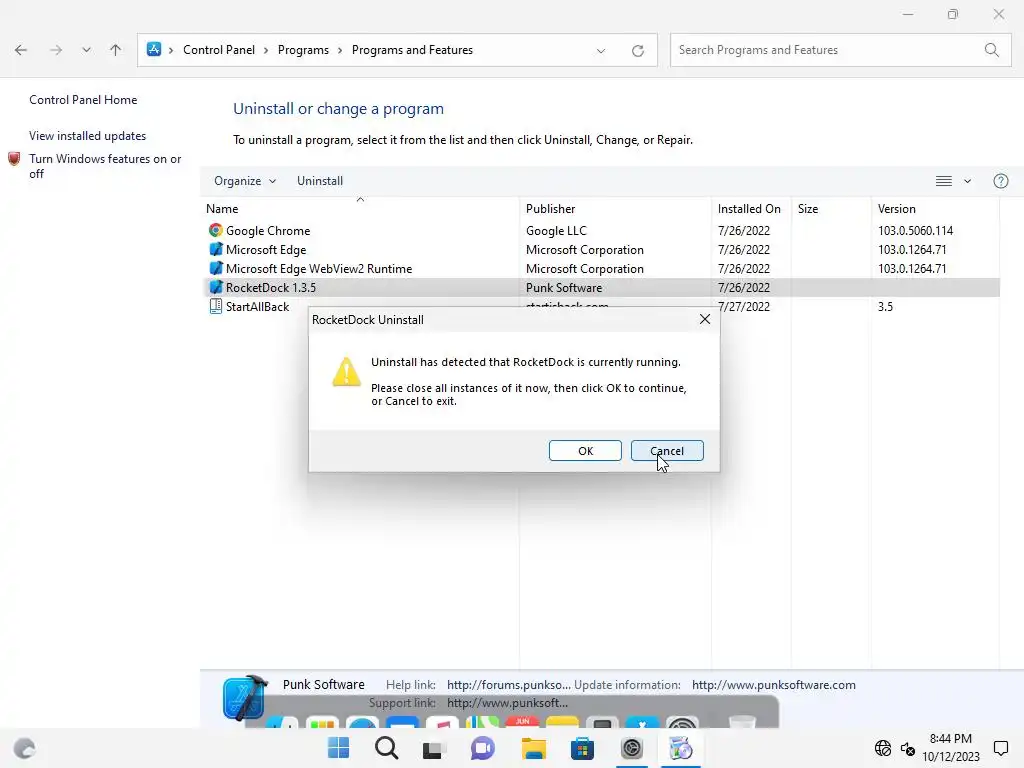Select Microsoft Edge row
The height and width of the screenshot is (768, 1024).
coord(602,249)
